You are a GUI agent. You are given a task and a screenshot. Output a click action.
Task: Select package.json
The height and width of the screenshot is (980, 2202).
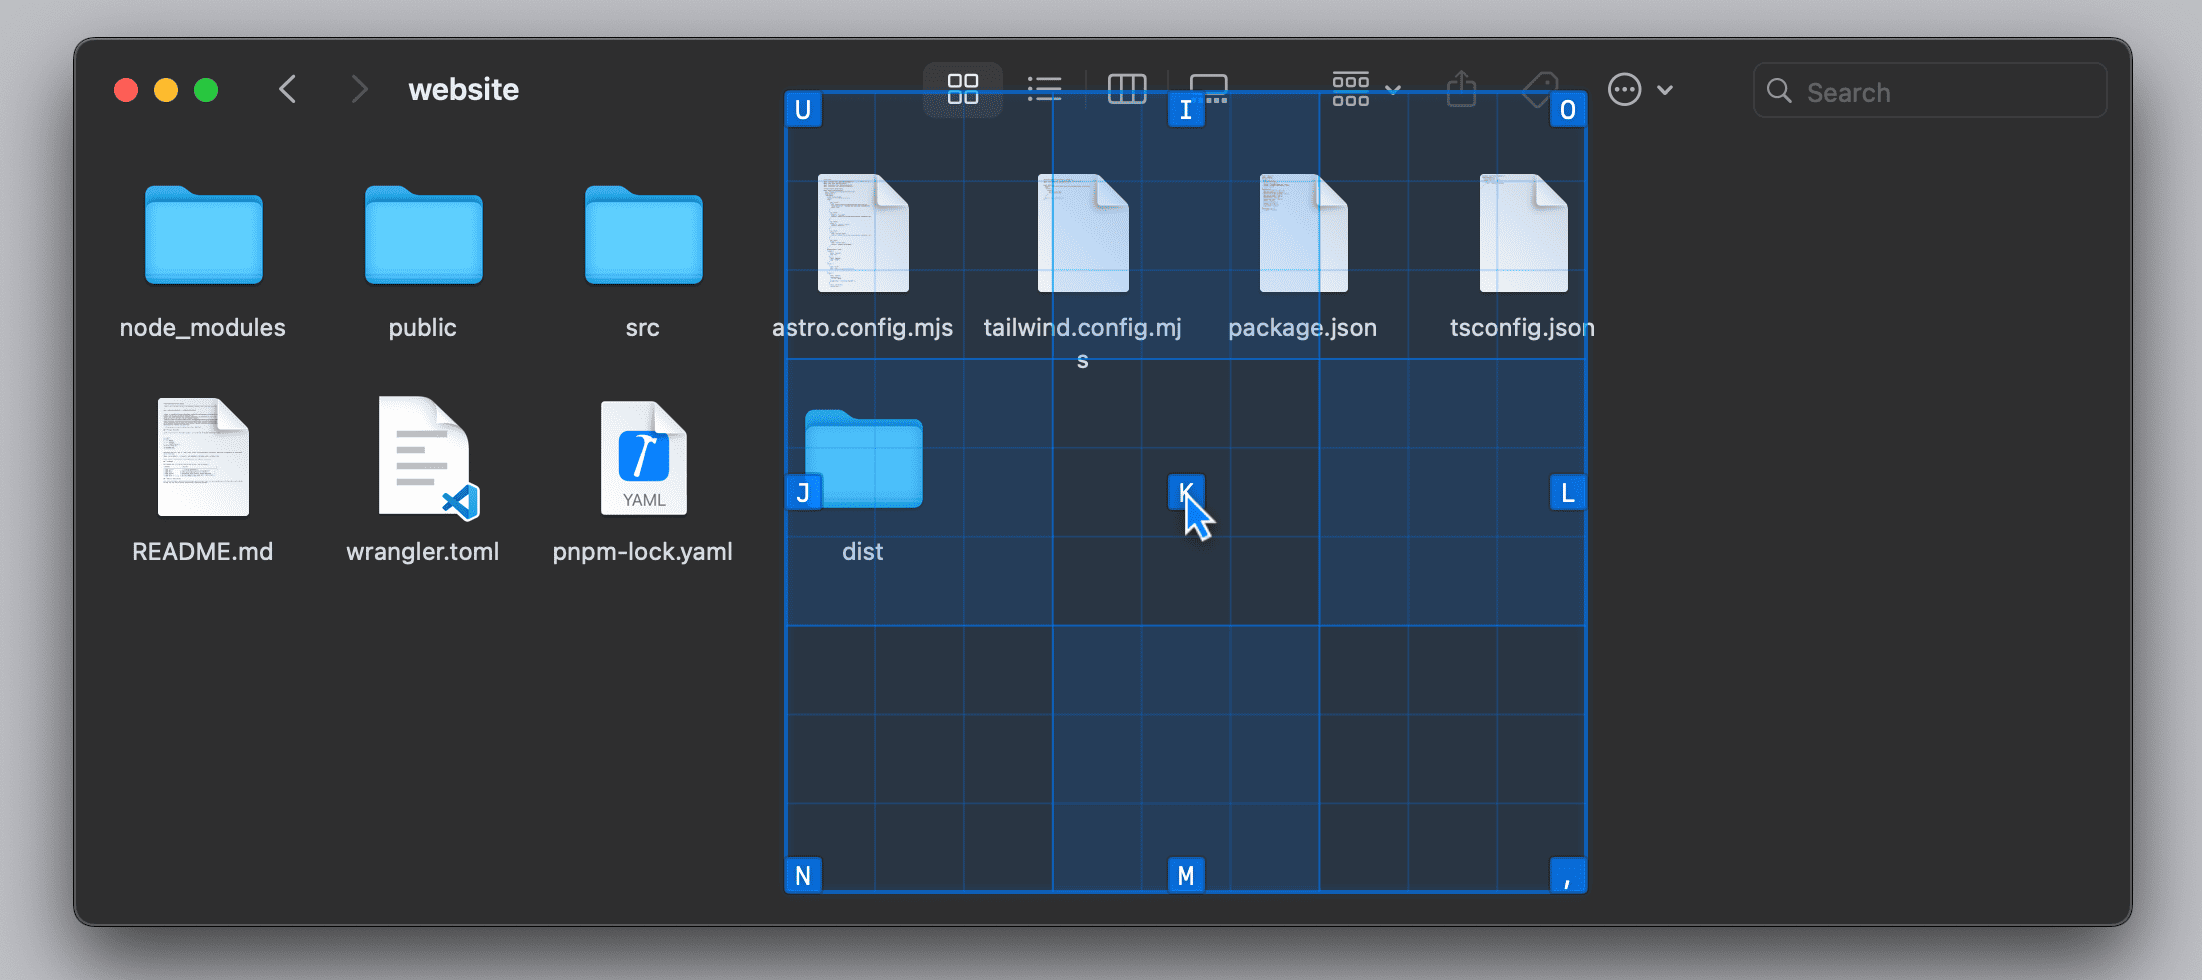1302,232
